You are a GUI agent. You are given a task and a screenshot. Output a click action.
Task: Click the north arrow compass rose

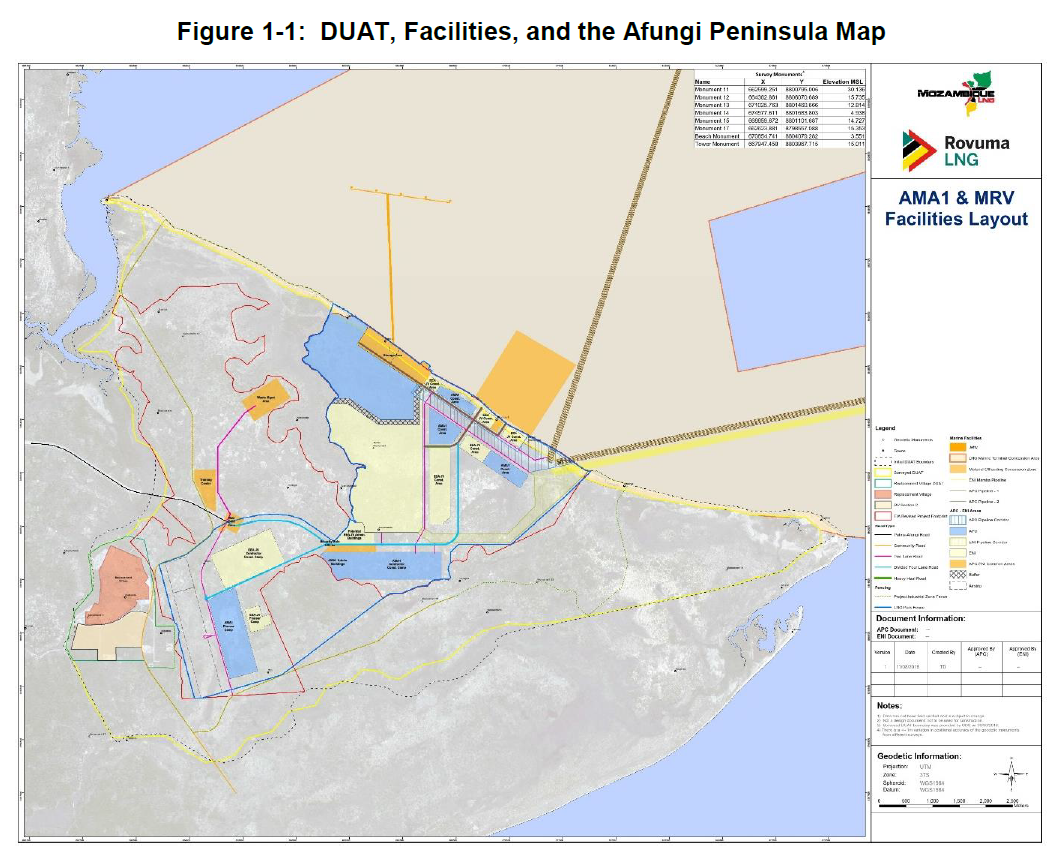click(x=1012, y=771)
